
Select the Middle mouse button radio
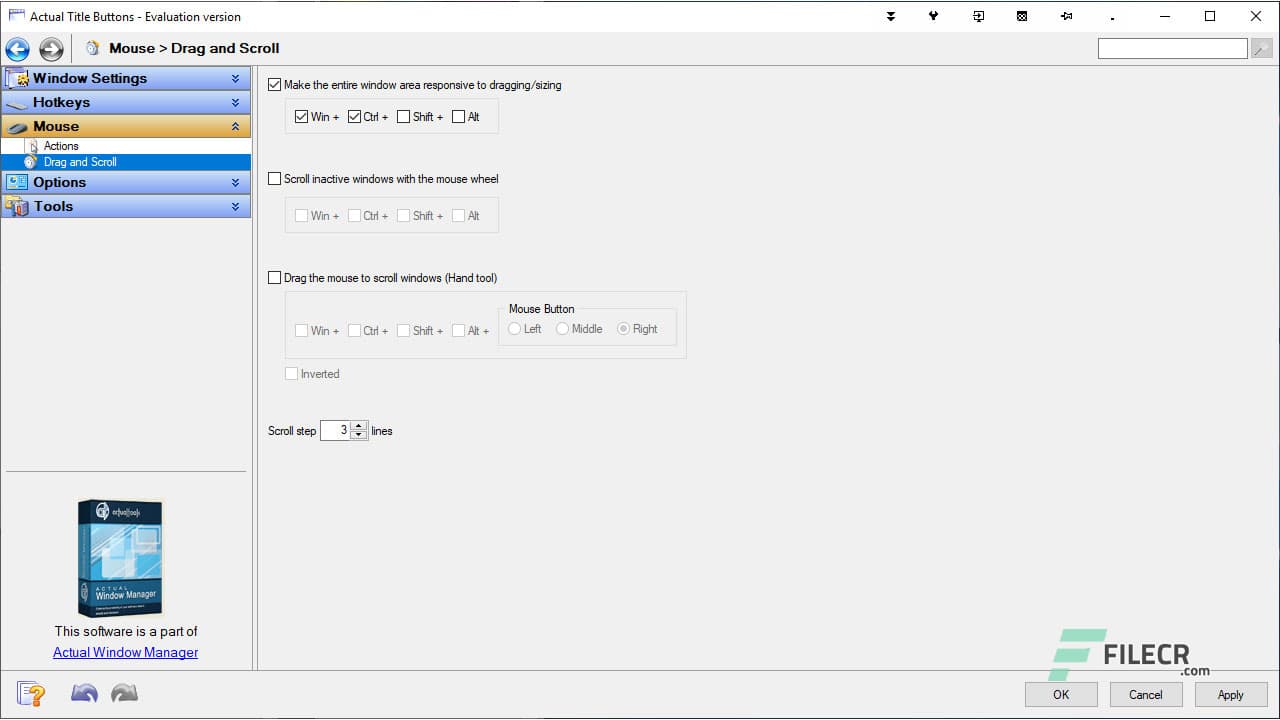(x=562, y=328)
